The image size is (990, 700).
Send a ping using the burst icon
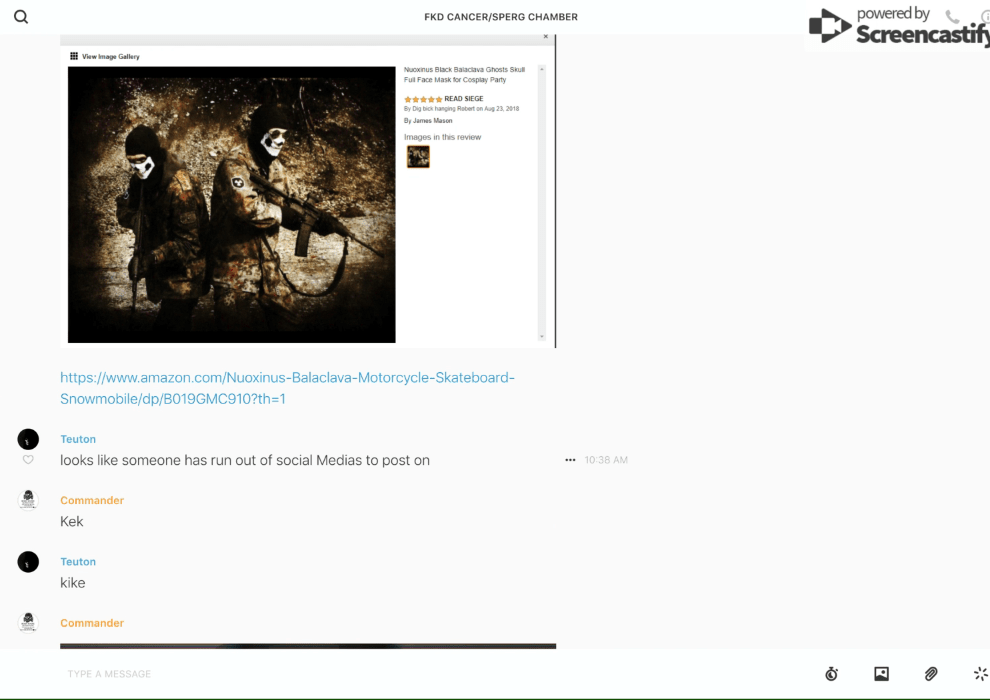click(x=980, y=674)
